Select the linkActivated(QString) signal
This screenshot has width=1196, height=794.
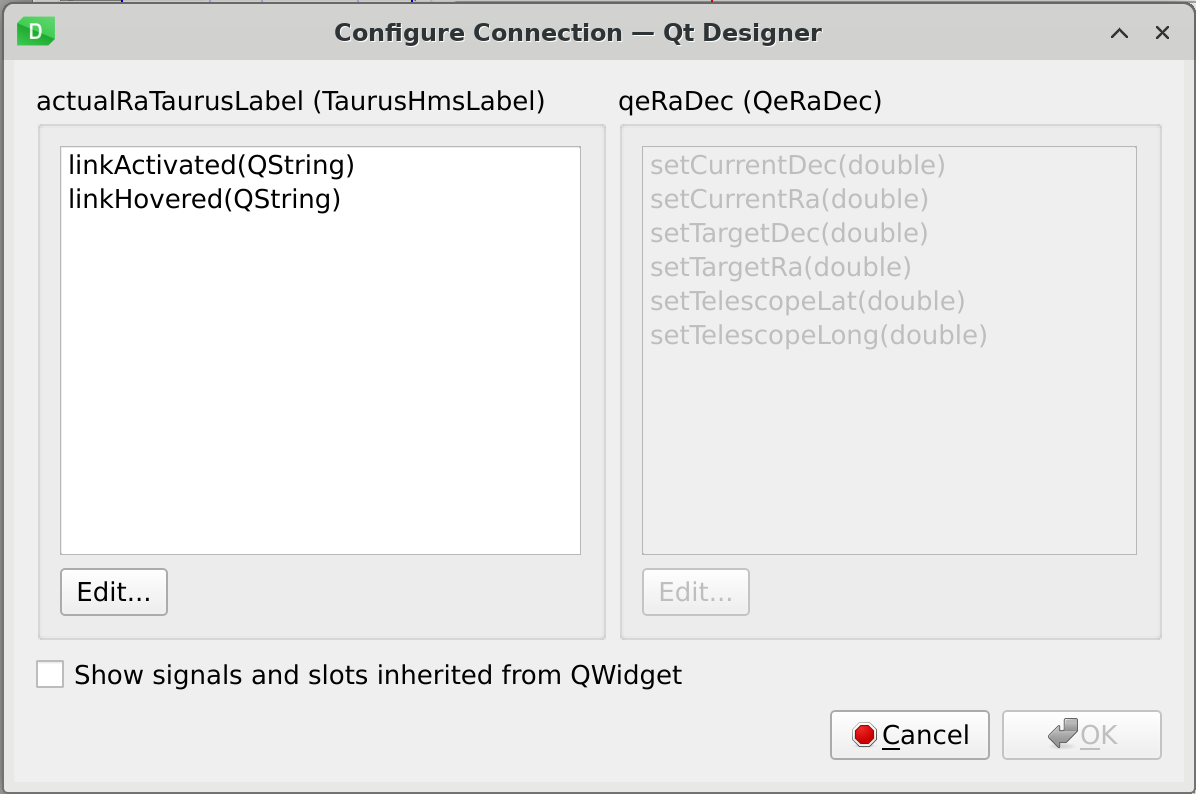(211, 164)
